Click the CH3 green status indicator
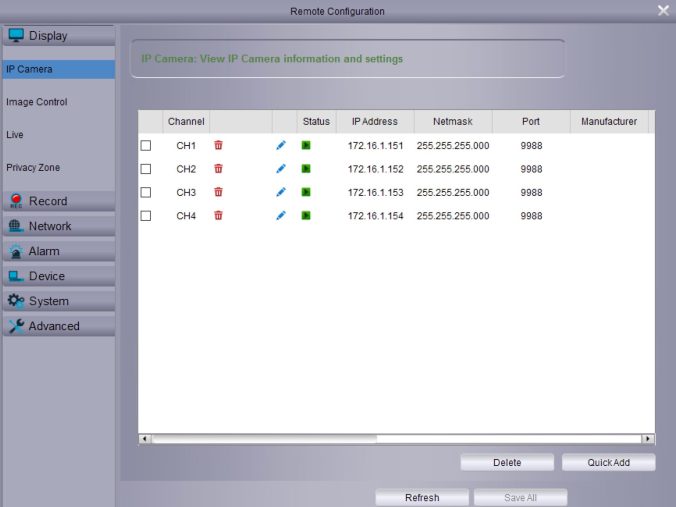This screenshot has height=507, width=676. pos(306,192)
